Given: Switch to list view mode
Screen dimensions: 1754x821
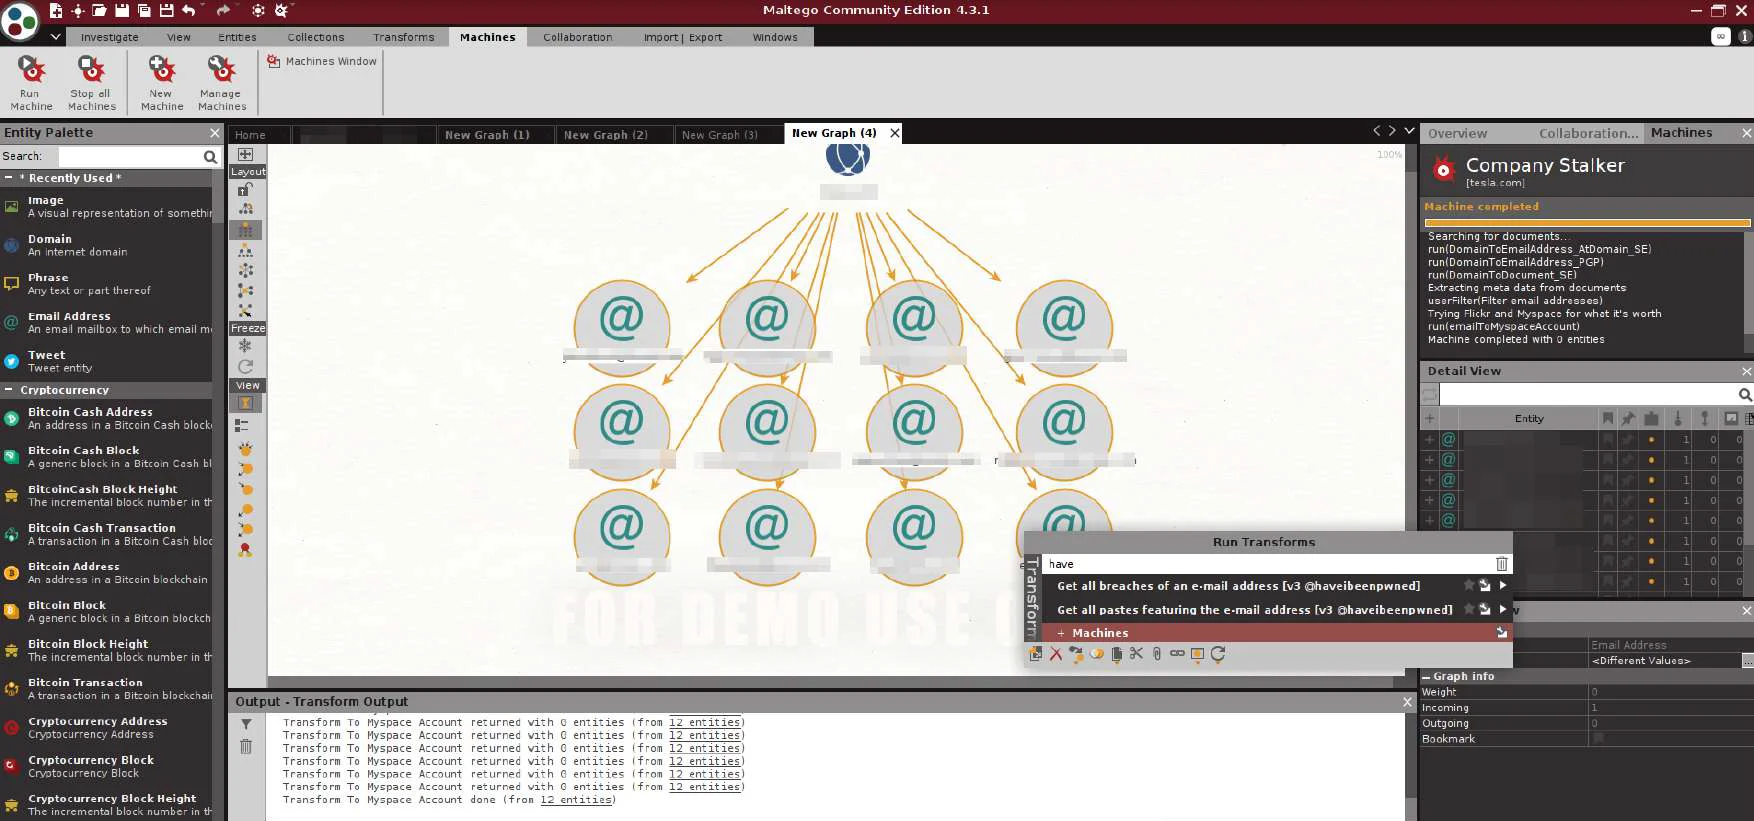Looking at the screenshot, I should pos(241,425).
